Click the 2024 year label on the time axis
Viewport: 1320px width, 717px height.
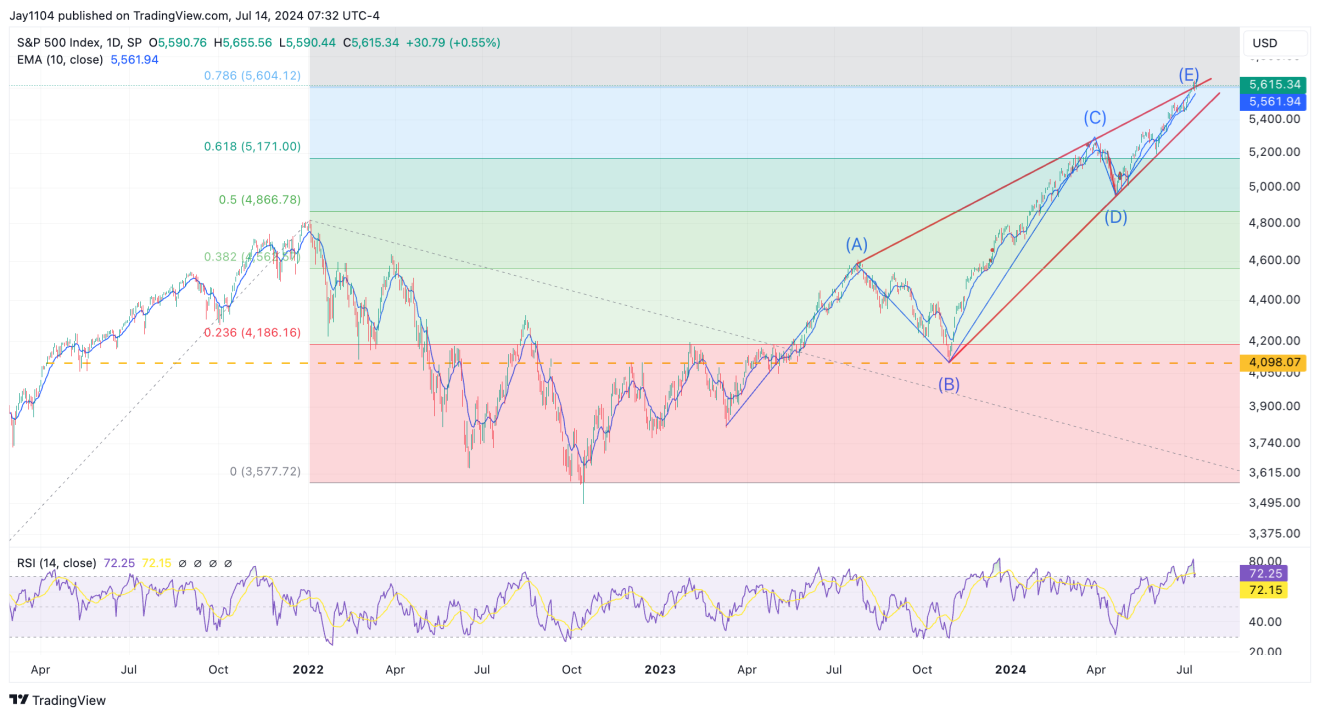click(1011, 669)
